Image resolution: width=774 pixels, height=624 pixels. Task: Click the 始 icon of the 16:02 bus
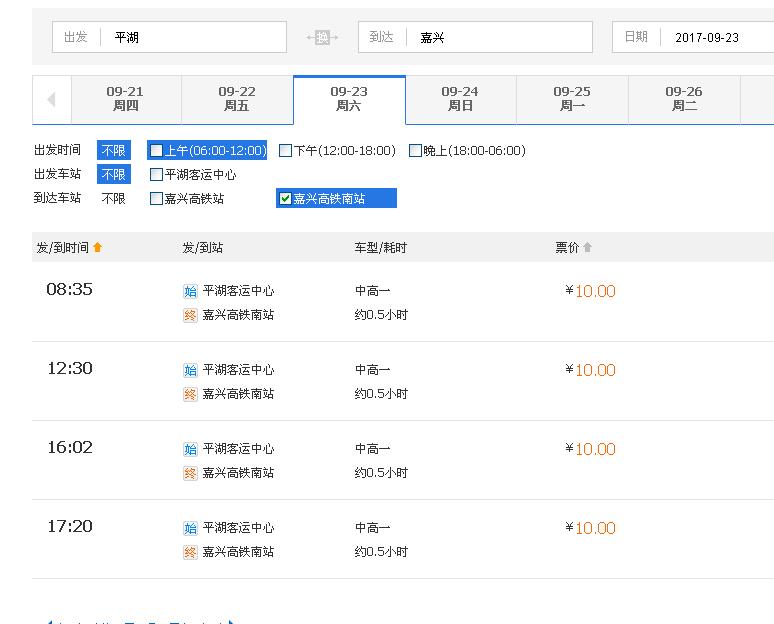[190, 449]
